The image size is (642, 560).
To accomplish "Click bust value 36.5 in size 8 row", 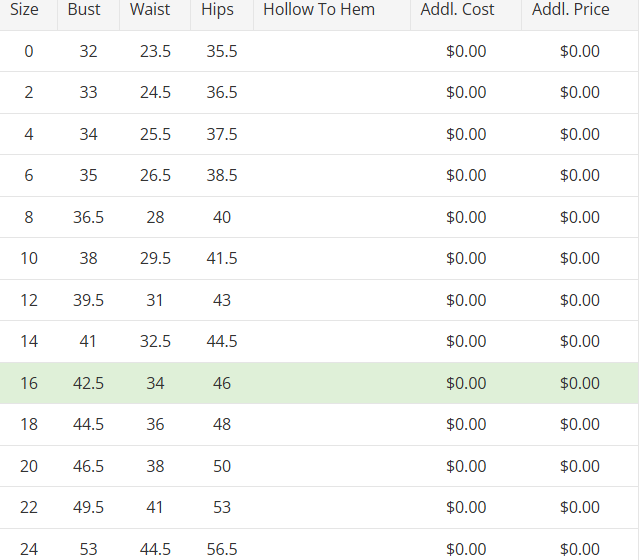I will (x=88, y=217).
